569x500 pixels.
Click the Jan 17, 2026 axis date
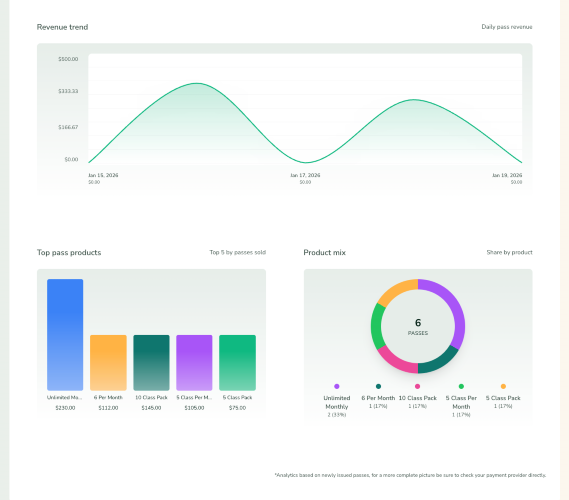pyautogui.click(x=305, y=175)
